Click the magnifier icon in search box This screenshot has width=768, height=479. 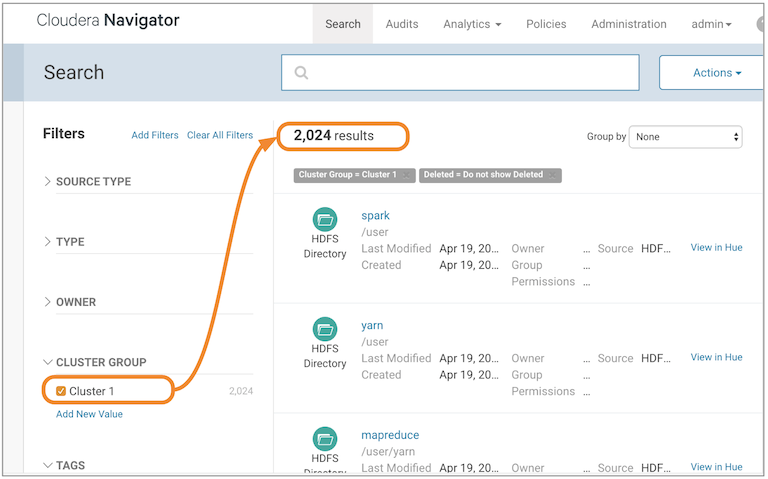pyautogui.click(x=301, y=73)
